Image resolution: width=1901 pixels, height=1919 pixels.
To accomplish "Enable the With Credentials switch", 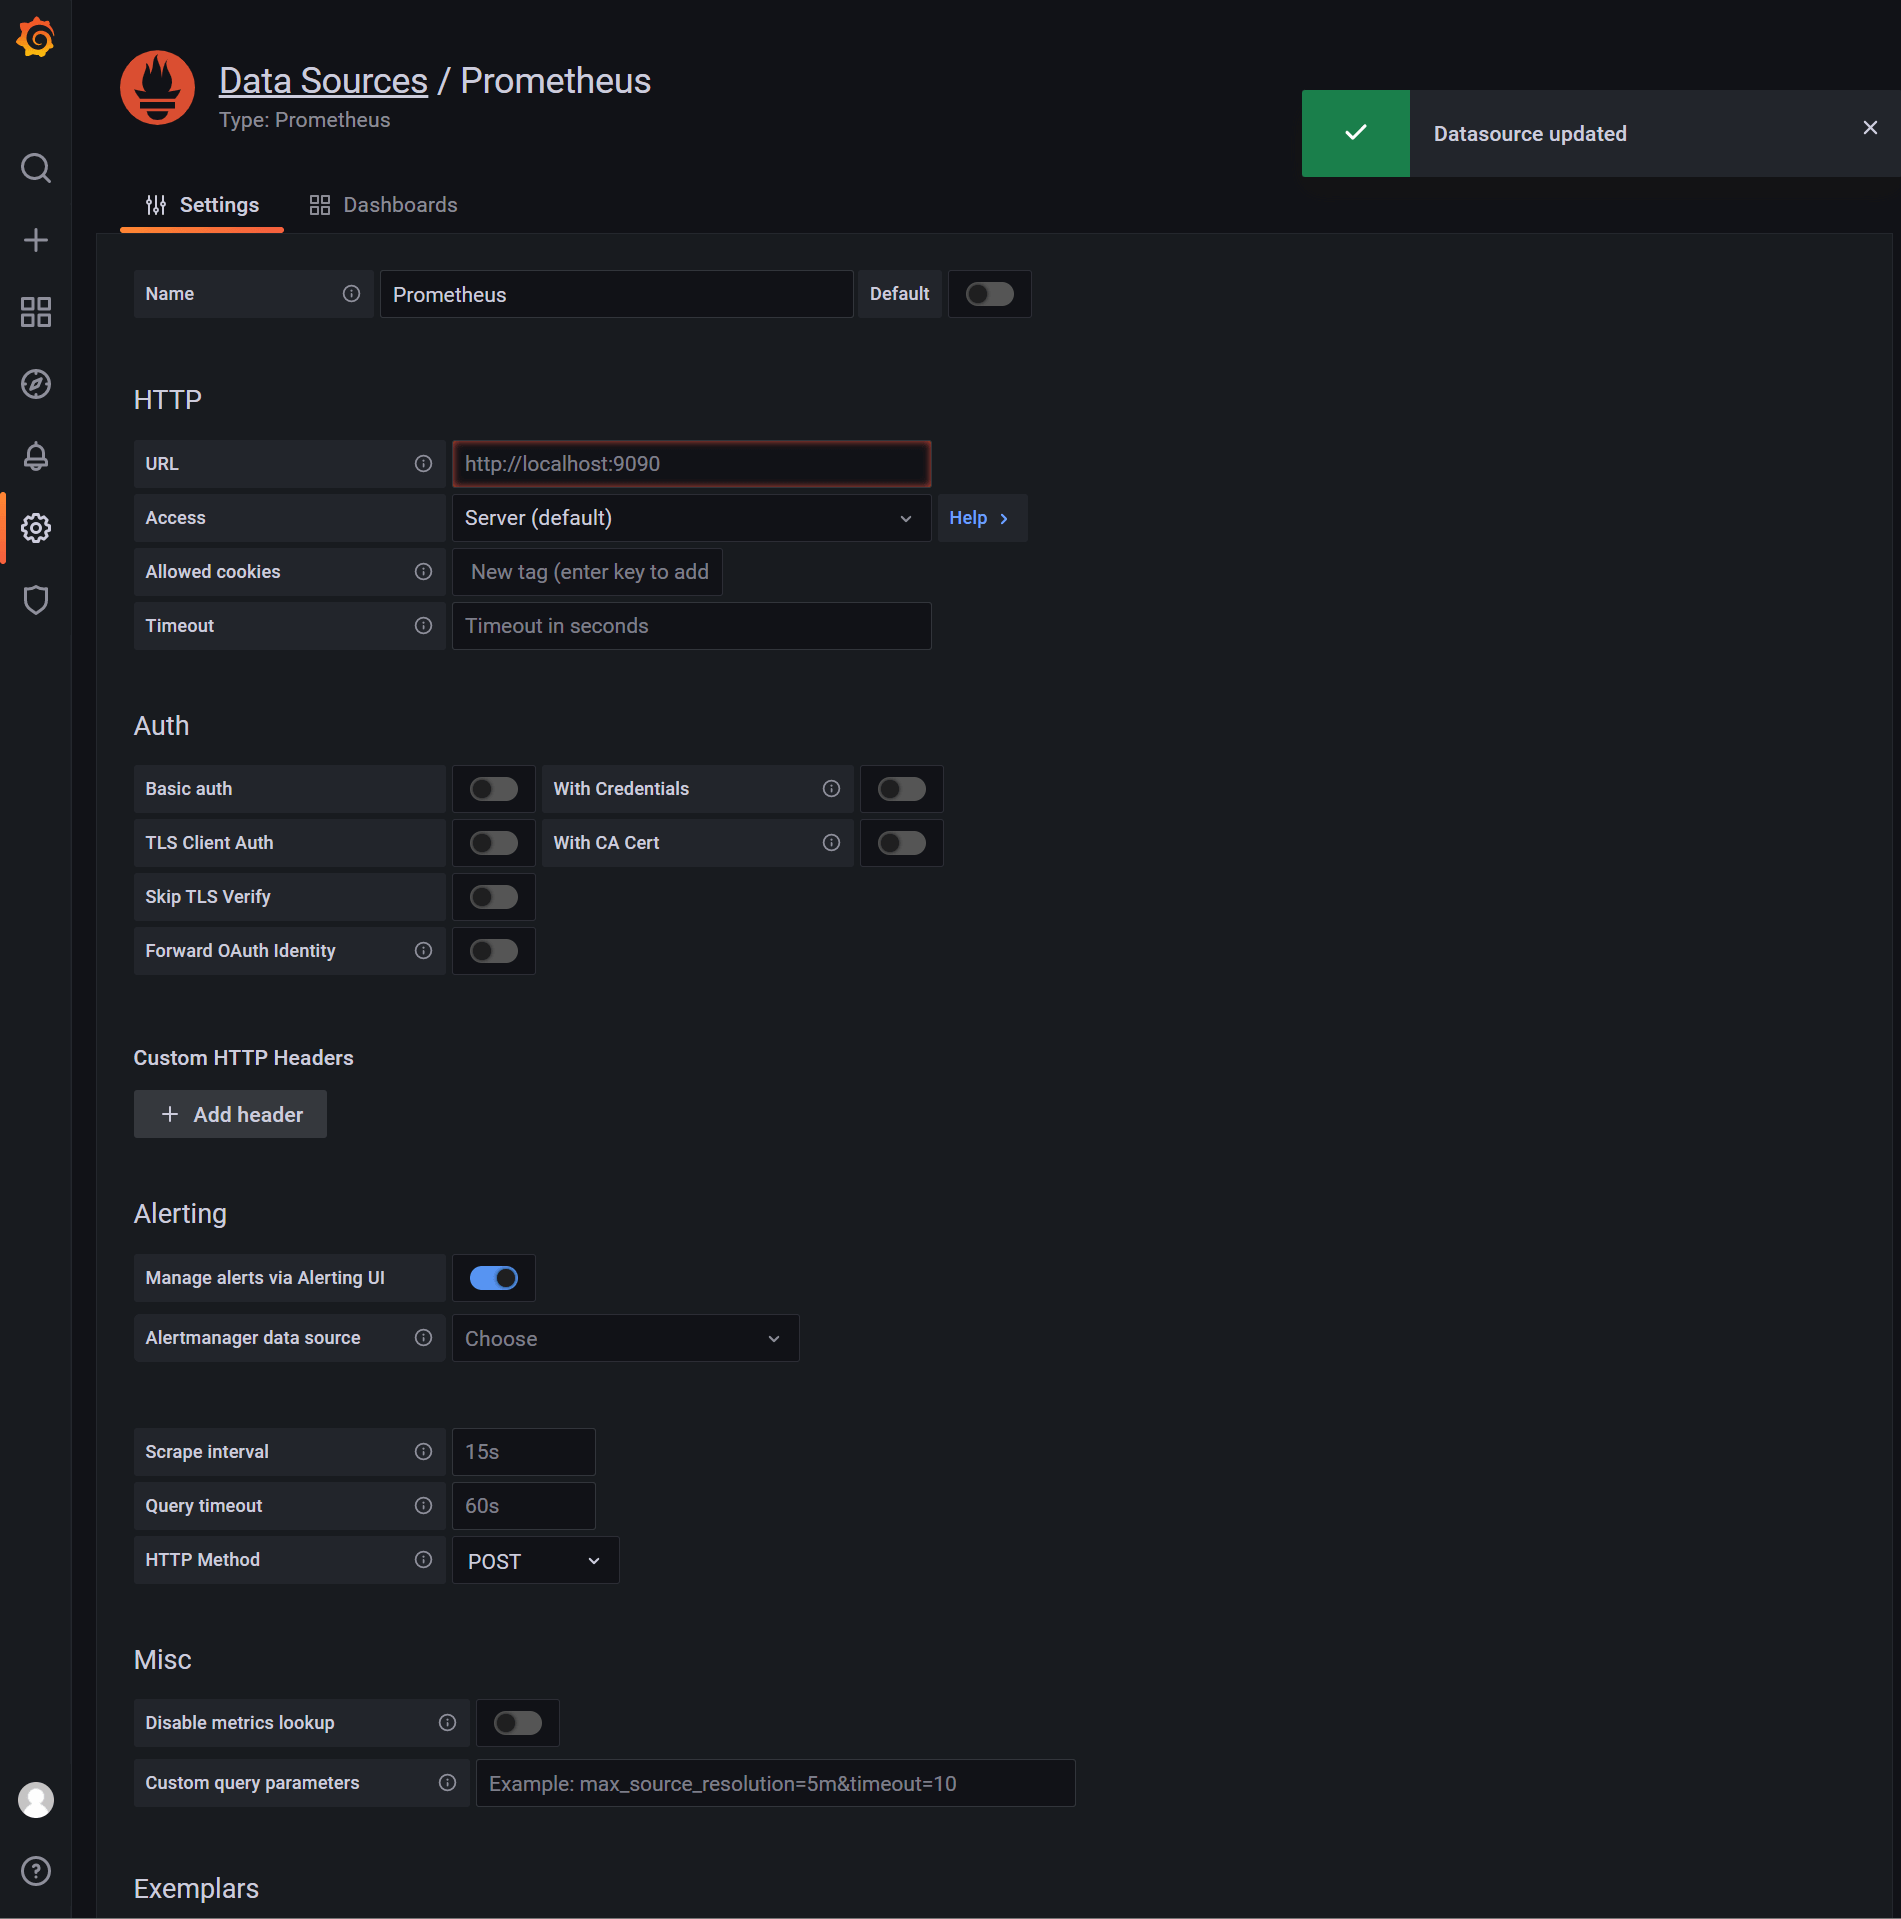I will (902, 789).
